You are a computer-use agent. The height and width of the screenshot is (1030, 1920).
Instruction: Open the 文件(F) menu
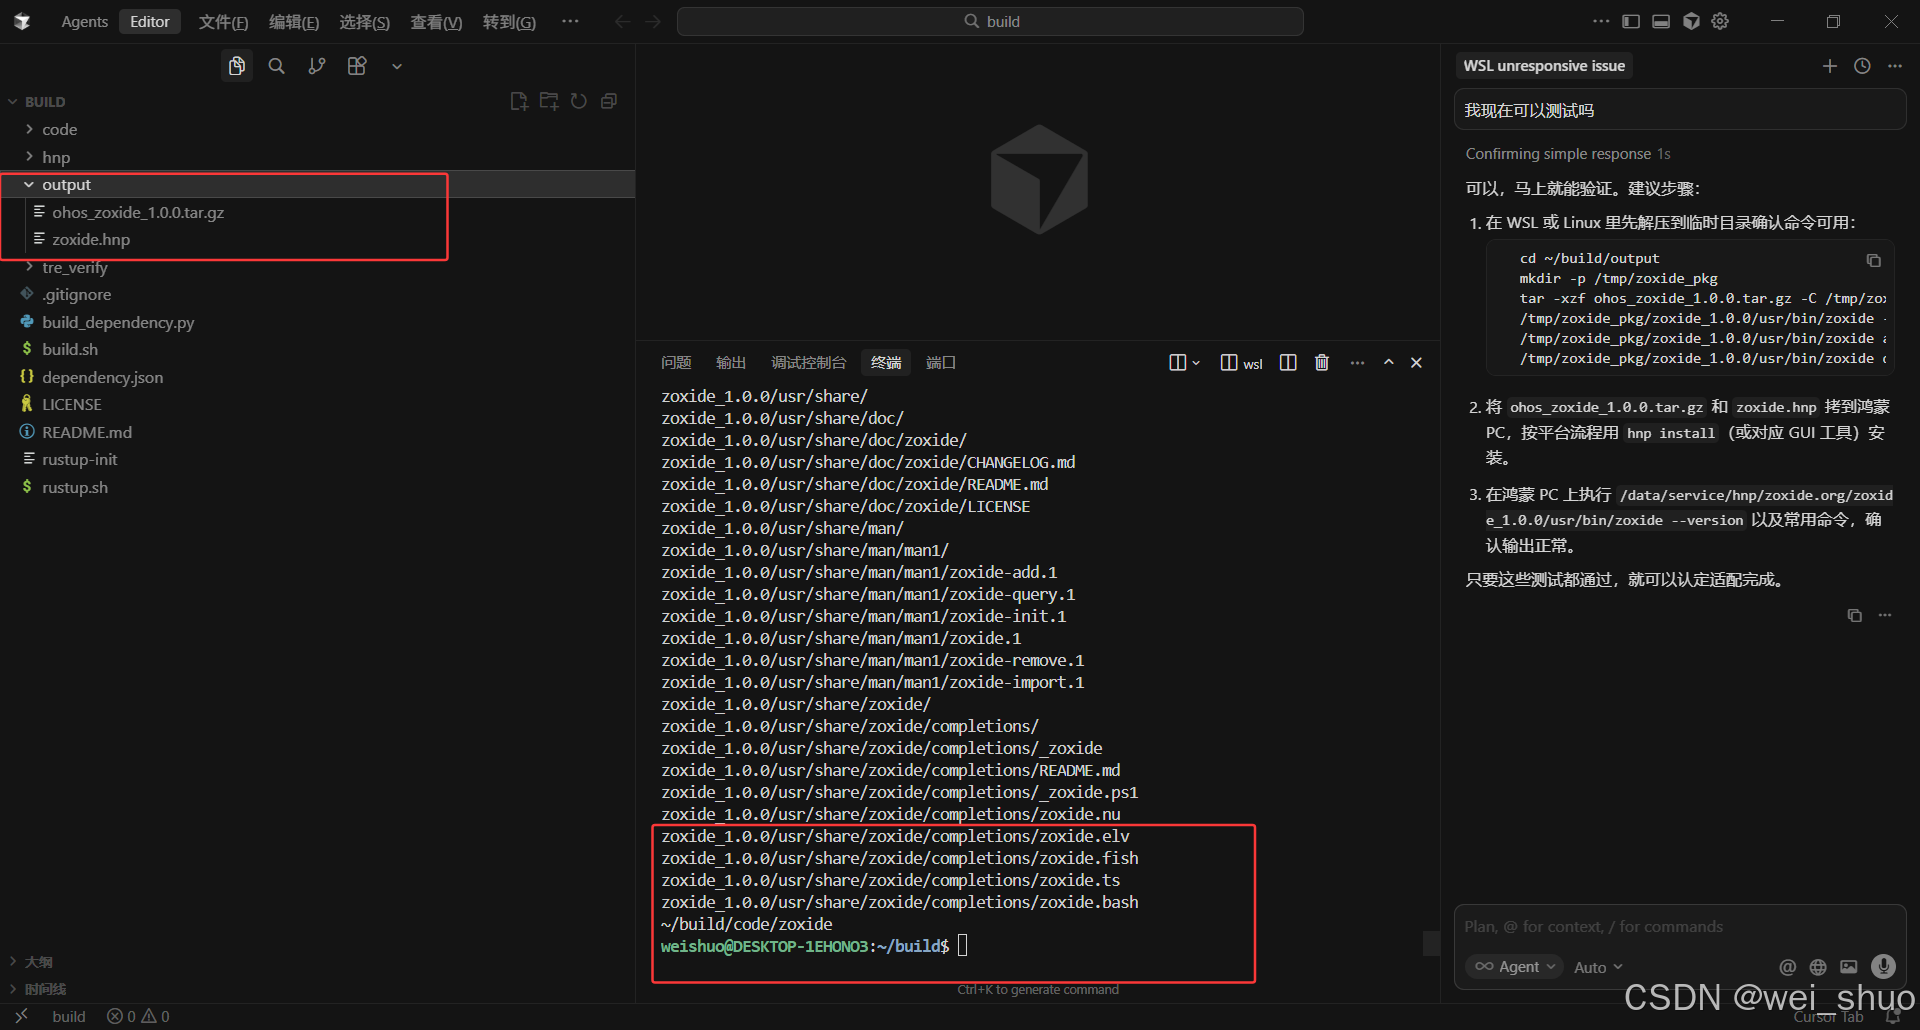coord(223,22)
